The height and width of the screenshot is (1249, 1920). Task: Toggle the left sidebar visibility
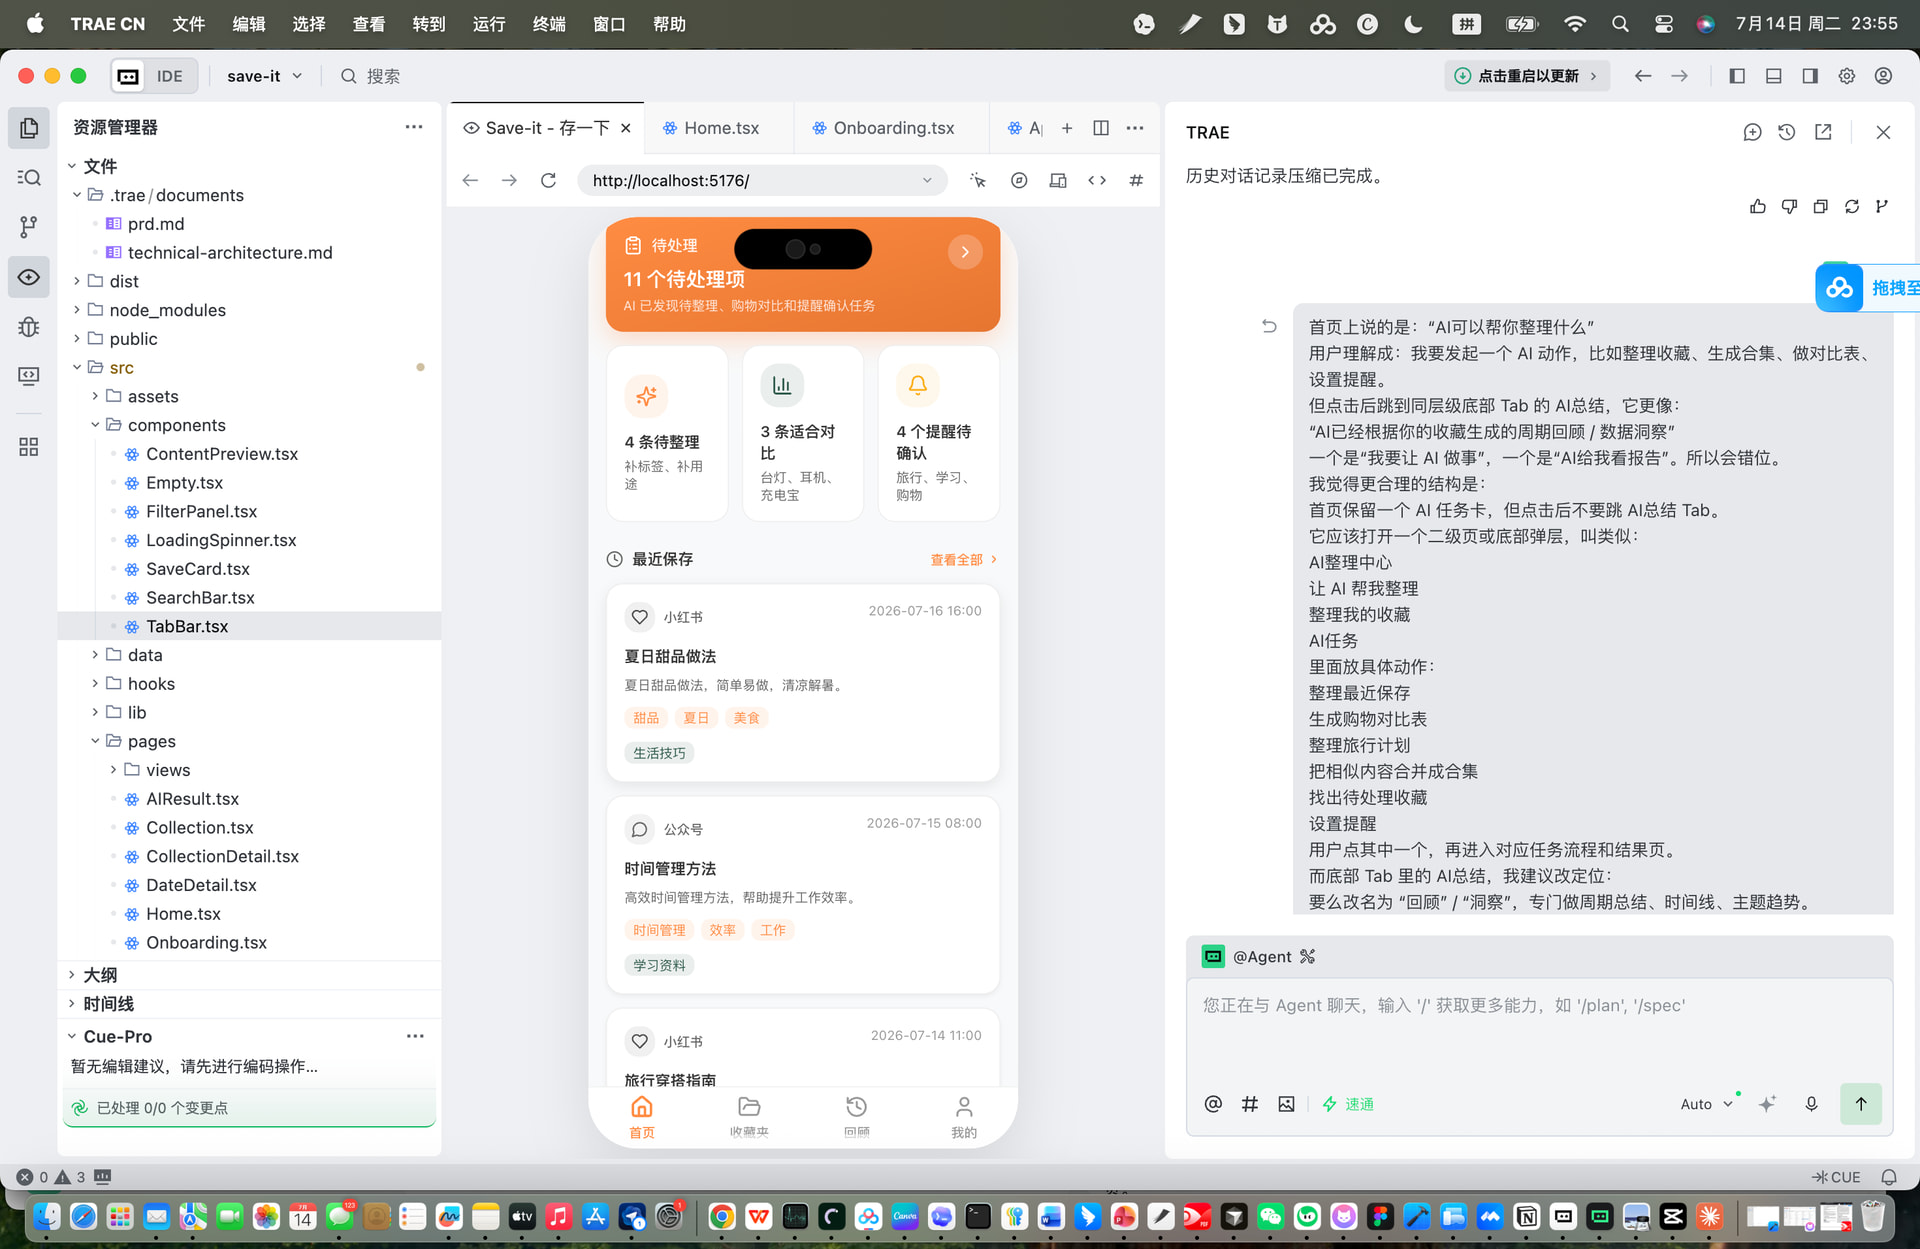coord(1737,76)
